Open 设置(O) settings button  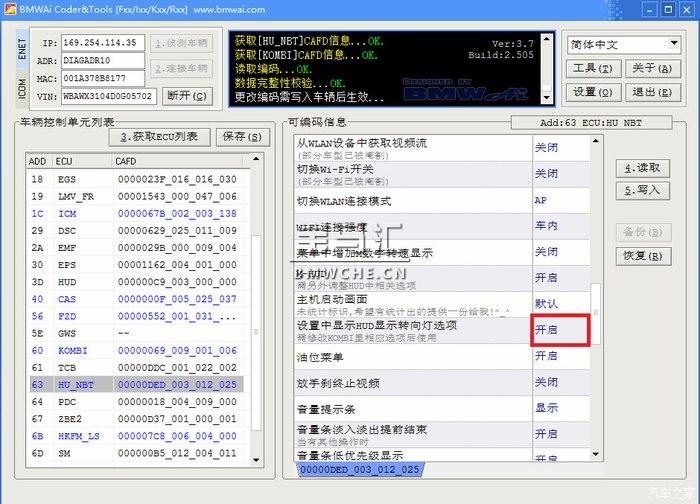[x=594, y=92]
